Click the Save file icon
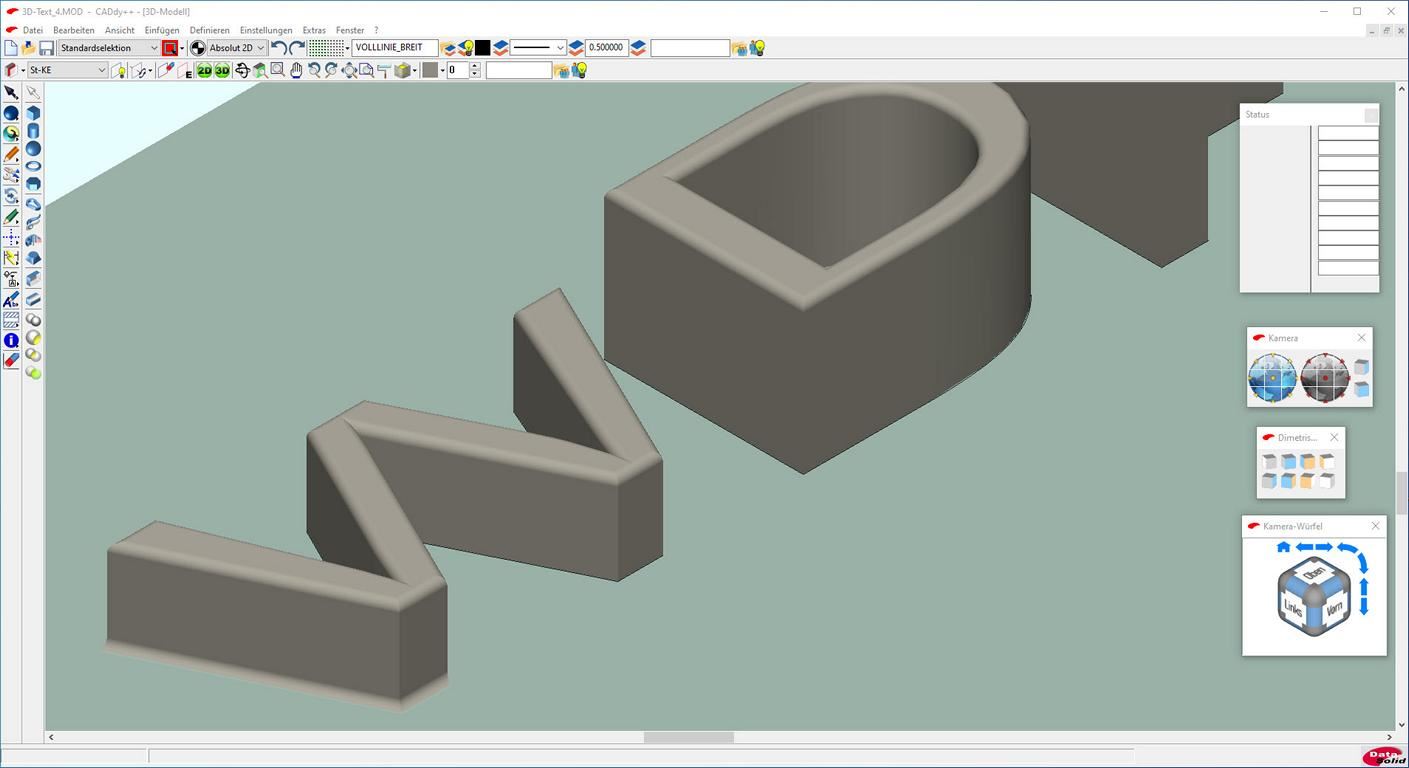The image size is (1409, 768). coord(46,48)
